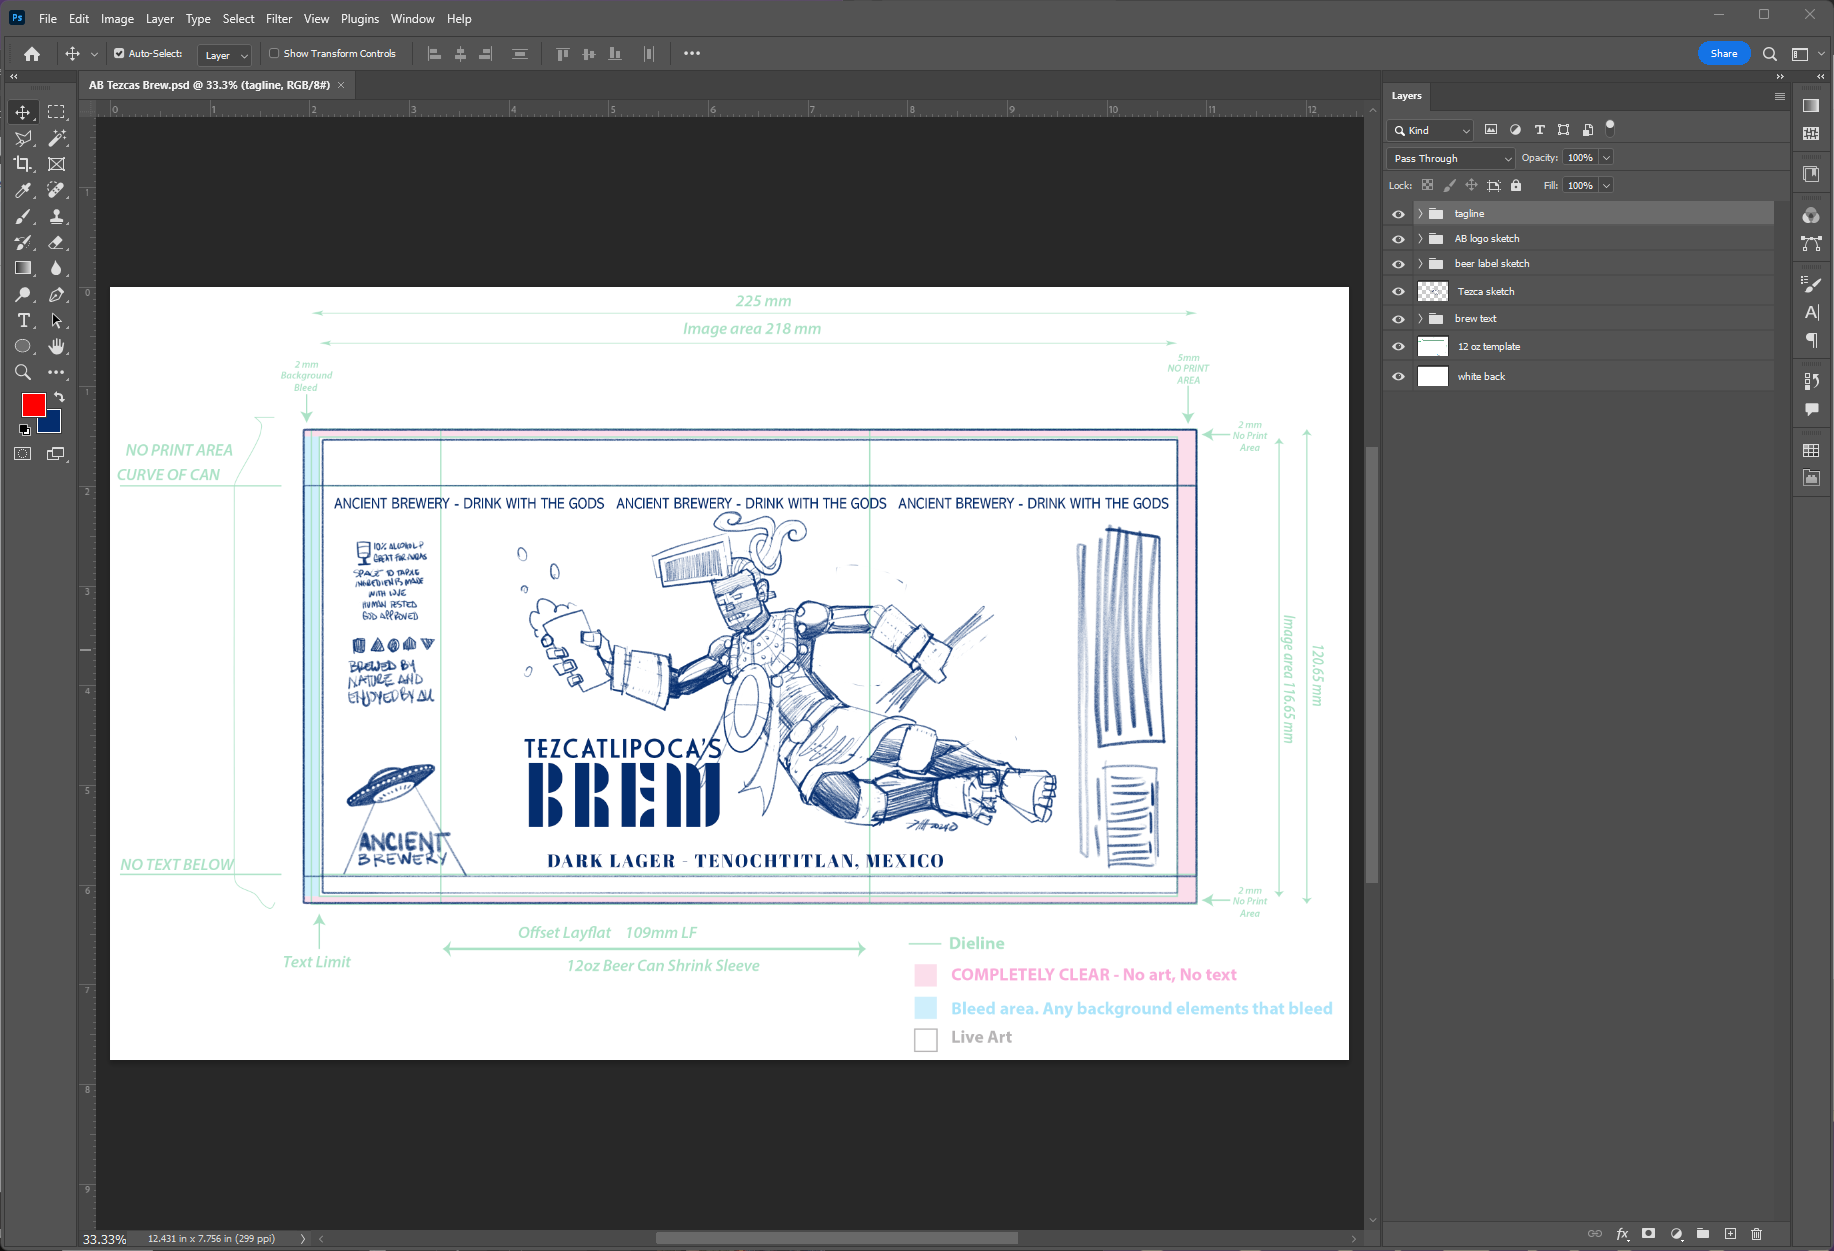This screenshot has height=1251, width=1834.
Task: Select the Spot Healing Brush tool
Action: coord(56,190)
